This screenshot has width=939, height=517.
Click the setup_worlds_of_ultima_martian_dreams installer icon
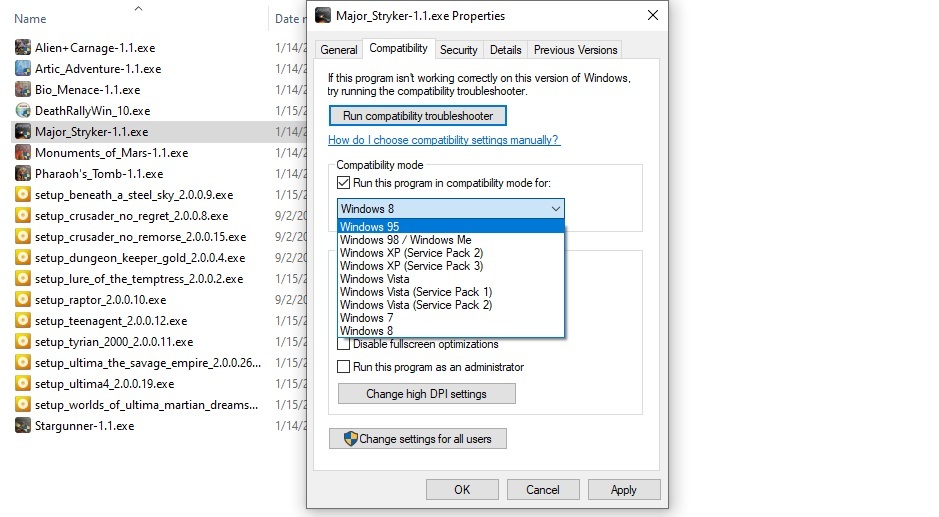click(x=23, y=404)
